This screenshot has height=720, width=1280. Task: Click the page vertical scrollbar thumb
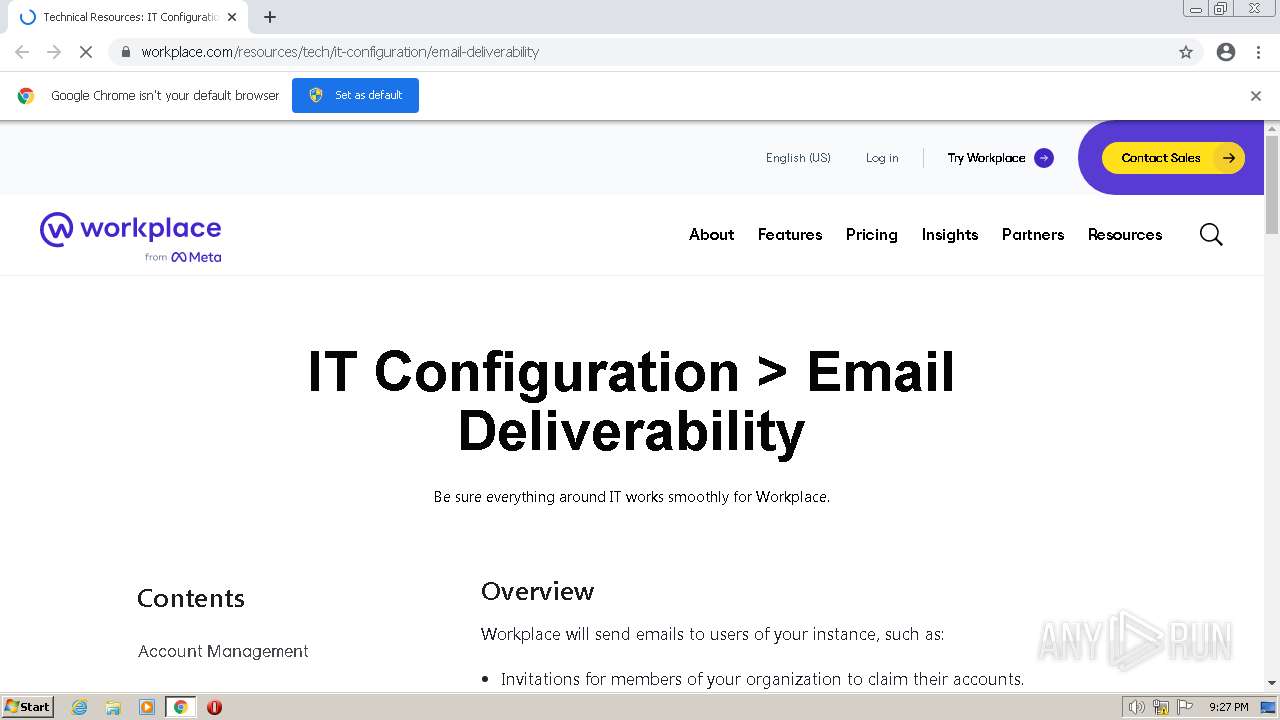pyautogui.click(x=1272, y=185)
